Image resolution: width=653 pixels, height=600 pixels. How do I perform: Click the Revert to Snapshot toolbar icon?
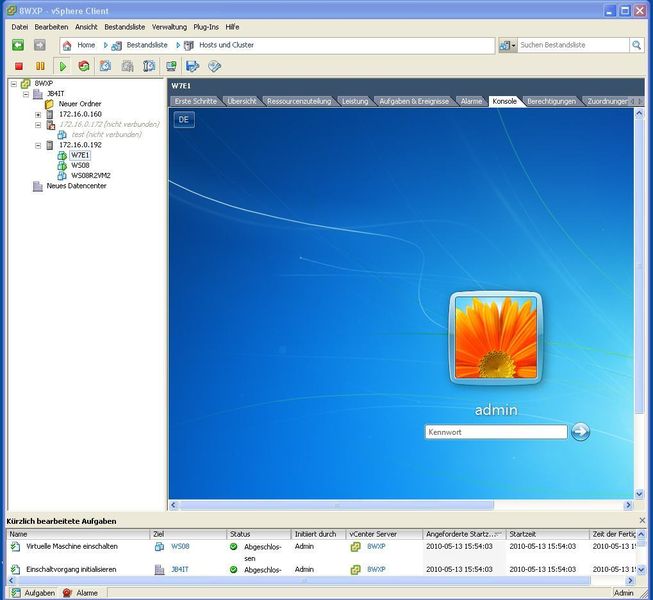click(x=127, y=66)
